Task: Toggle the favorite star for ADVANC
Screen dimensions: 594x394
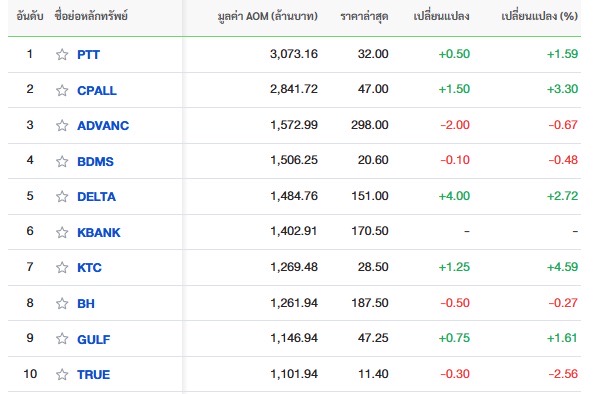Action: (x=62, y=125)
